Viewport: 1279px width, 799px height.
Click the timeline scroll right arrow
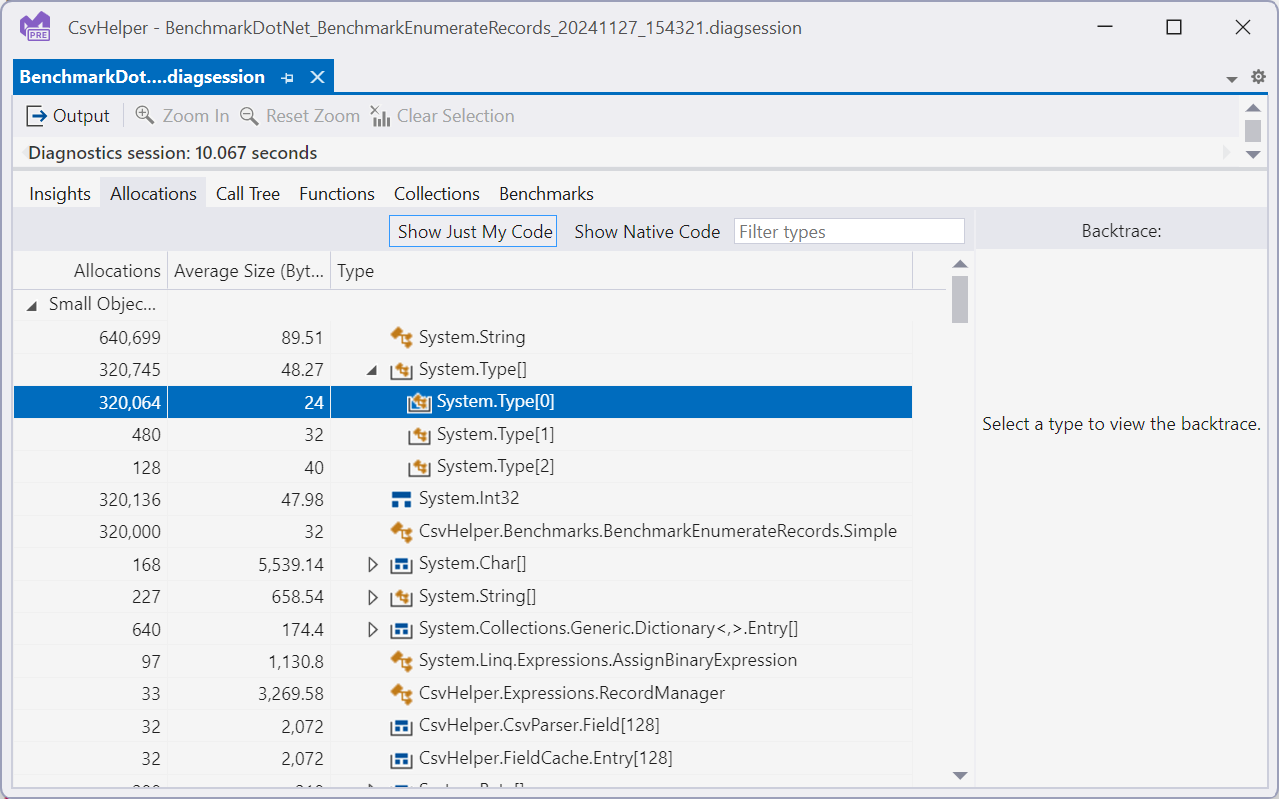(x=1227, y=153)
